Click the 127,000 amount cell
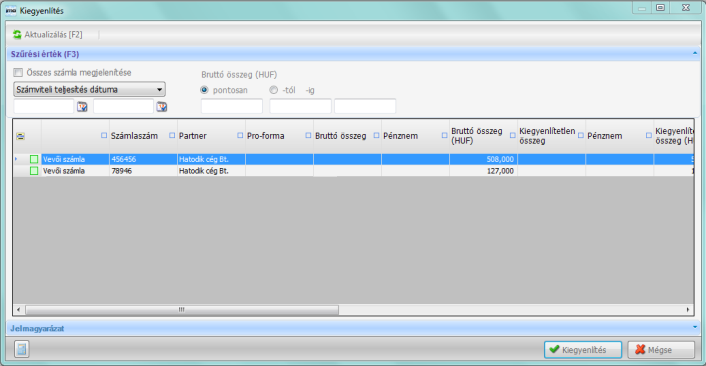The height and width of the screenshot is (366, 706). [483, 171]
